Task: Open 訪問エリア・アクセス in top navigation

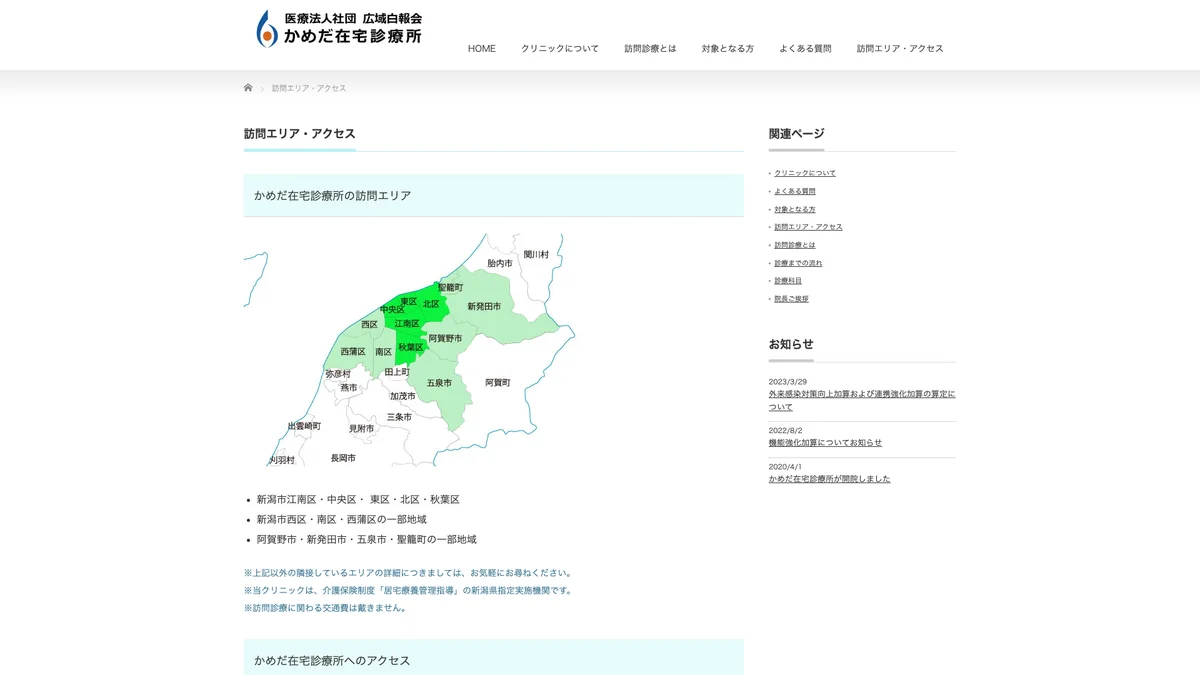Action: tap(900, 48)
